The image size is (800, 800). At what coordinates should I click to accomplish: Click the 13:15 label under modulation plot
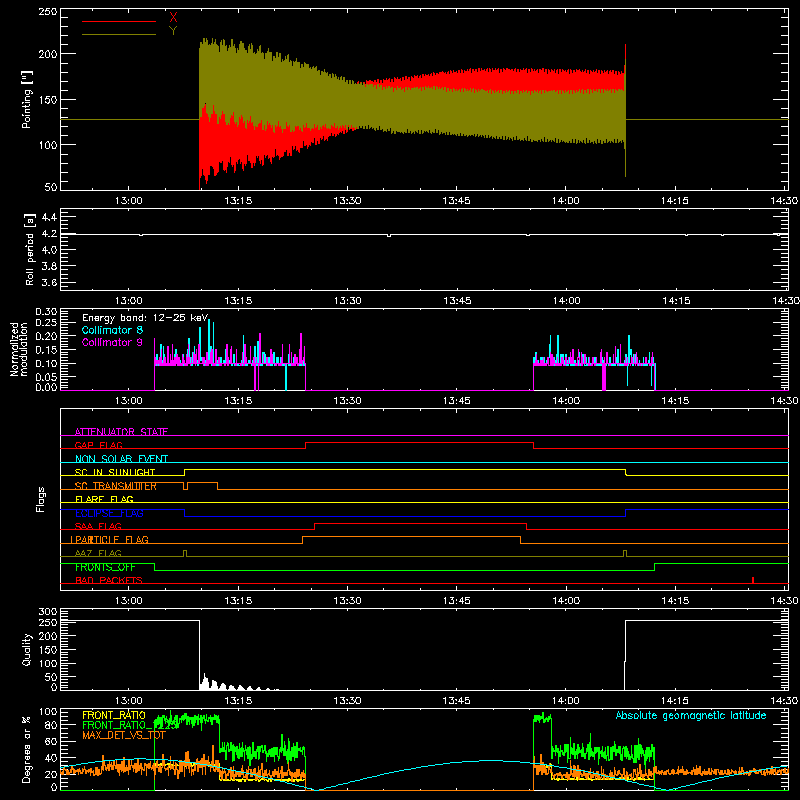[x=238, y=401]
